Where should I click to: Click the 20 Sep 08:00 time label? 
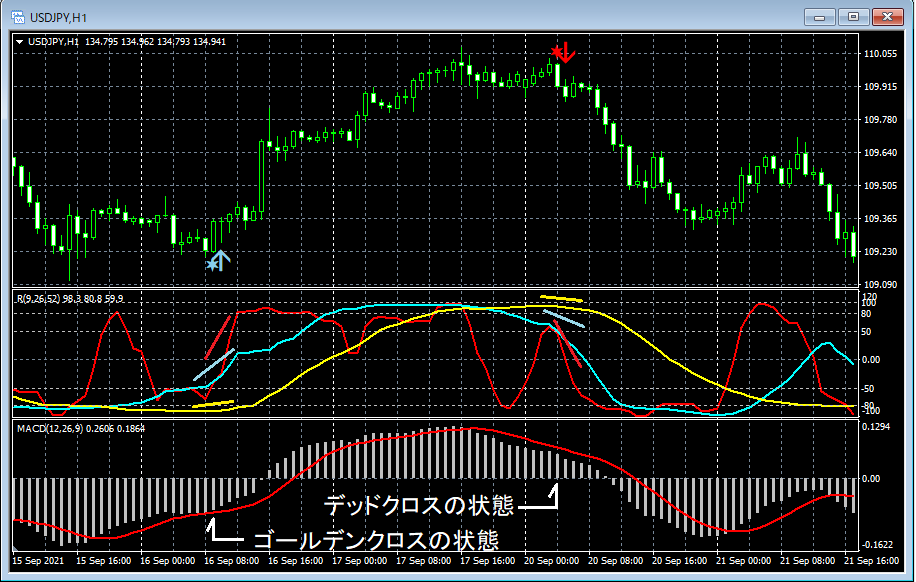[615, 560]
